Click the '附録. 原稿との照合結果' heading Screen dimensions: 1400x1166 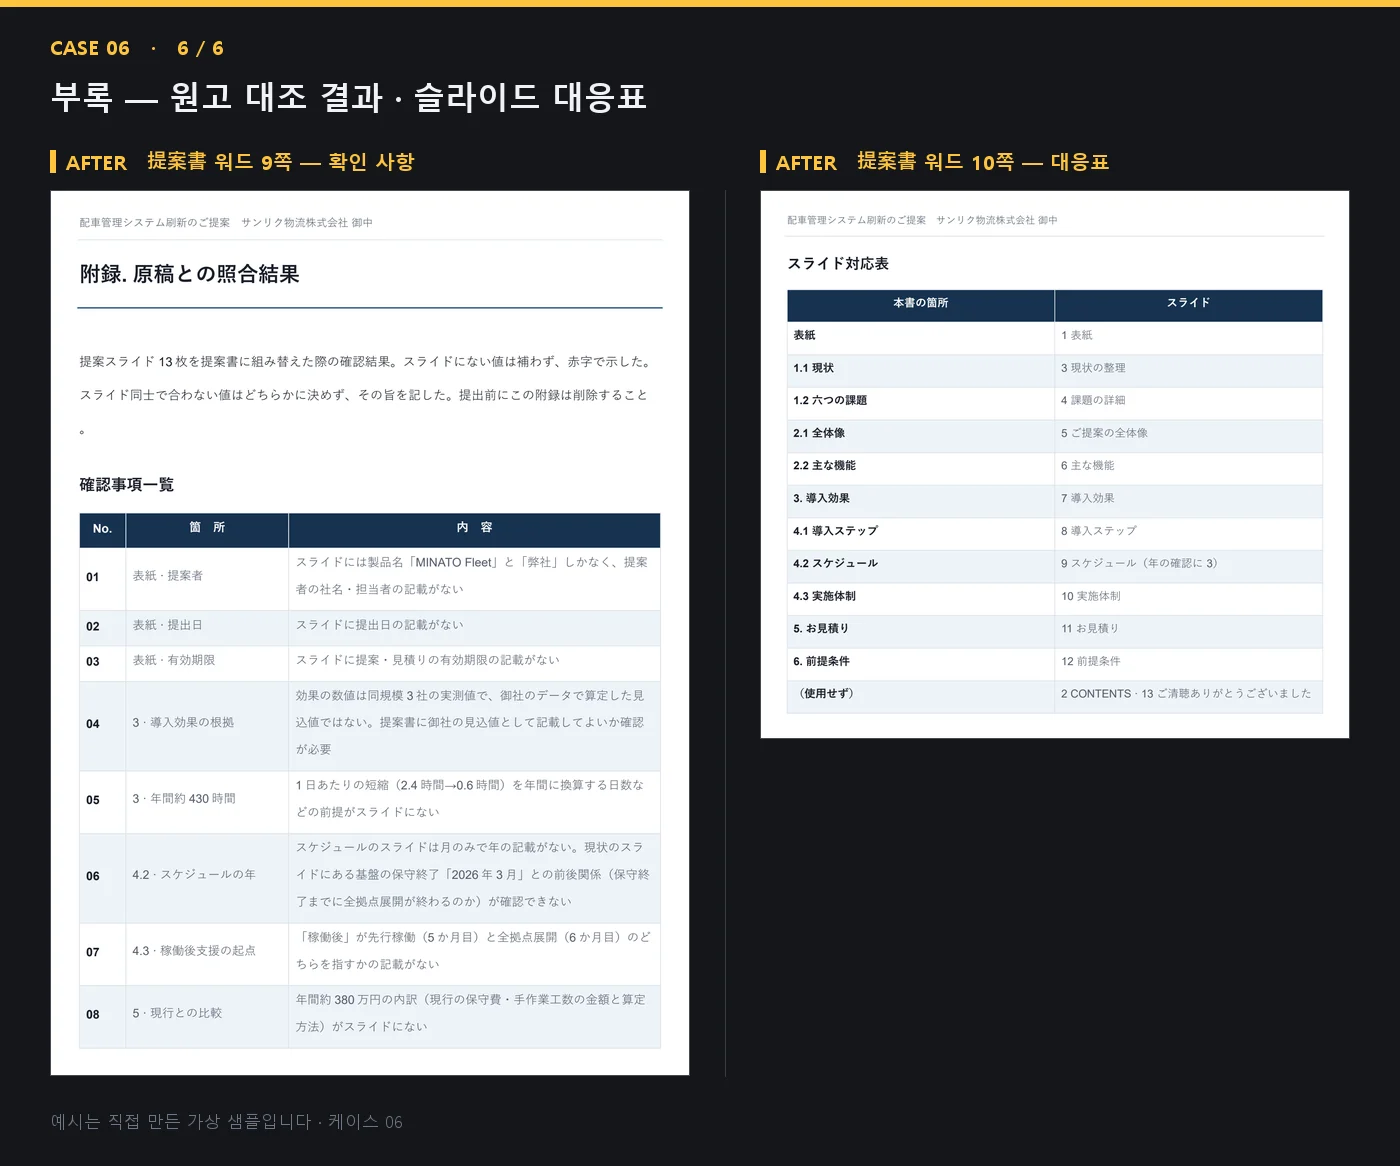190,274
